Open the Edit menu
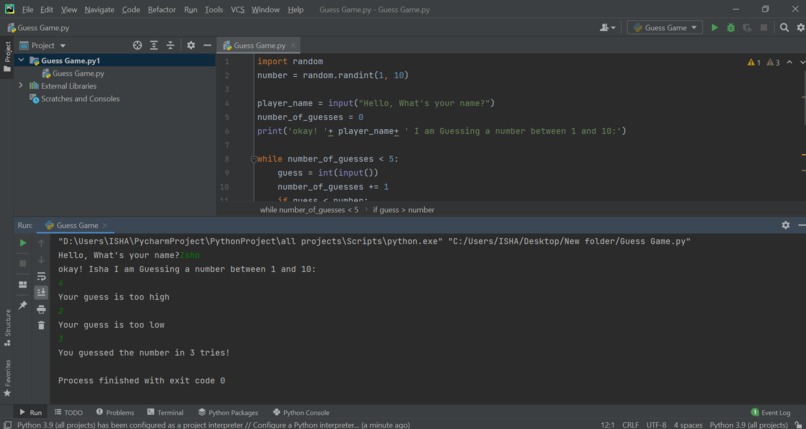The width and height of the screenshot is (806, 429). pos(46,9)
